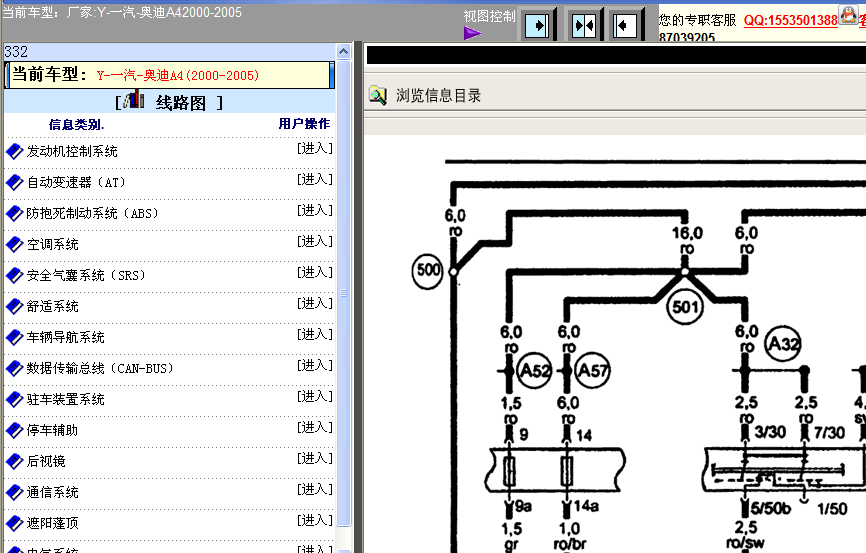Click [进入] for 安全气囊系统（SRS）

(315, 272)
